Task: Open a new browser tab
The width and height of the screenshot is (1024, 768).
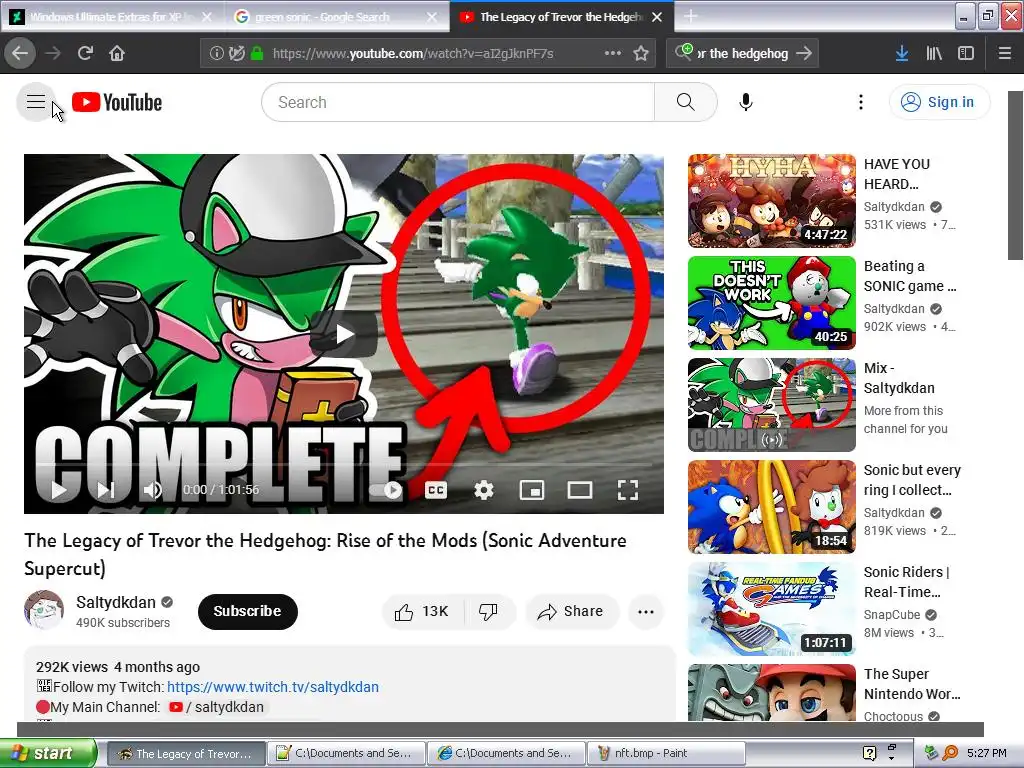Action: pyautogui.click(x=690, y=17)
